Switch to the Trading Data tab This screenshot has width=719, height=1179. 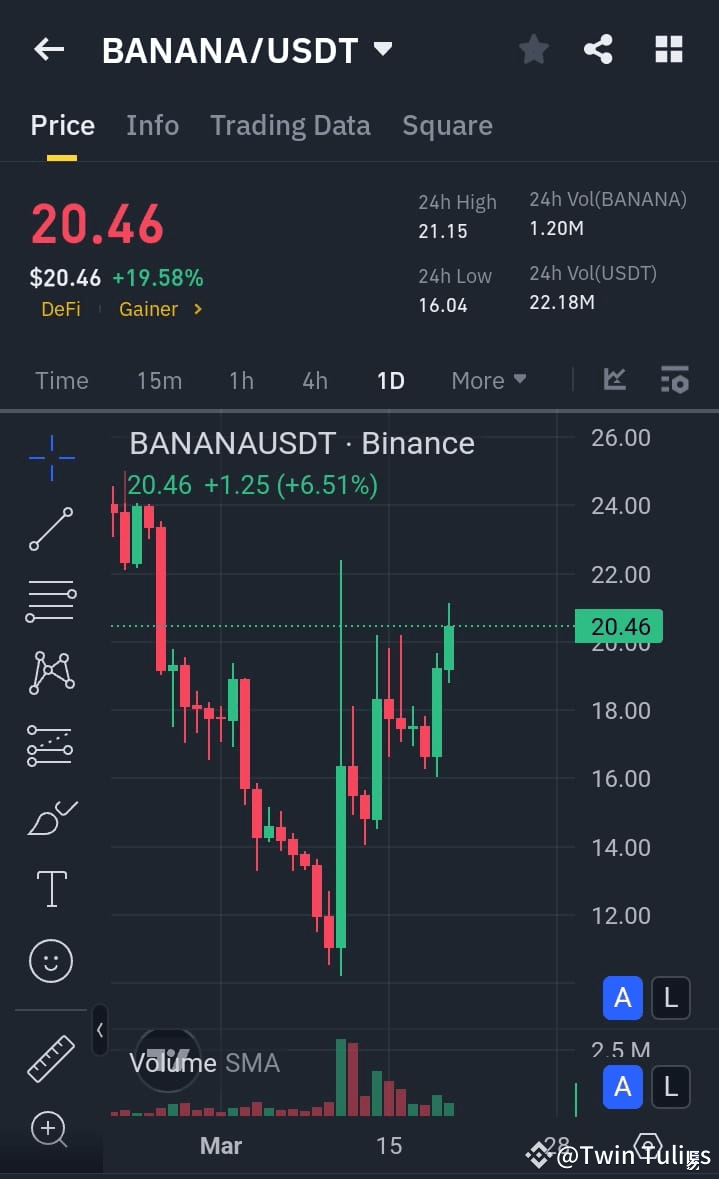[290, 124]
